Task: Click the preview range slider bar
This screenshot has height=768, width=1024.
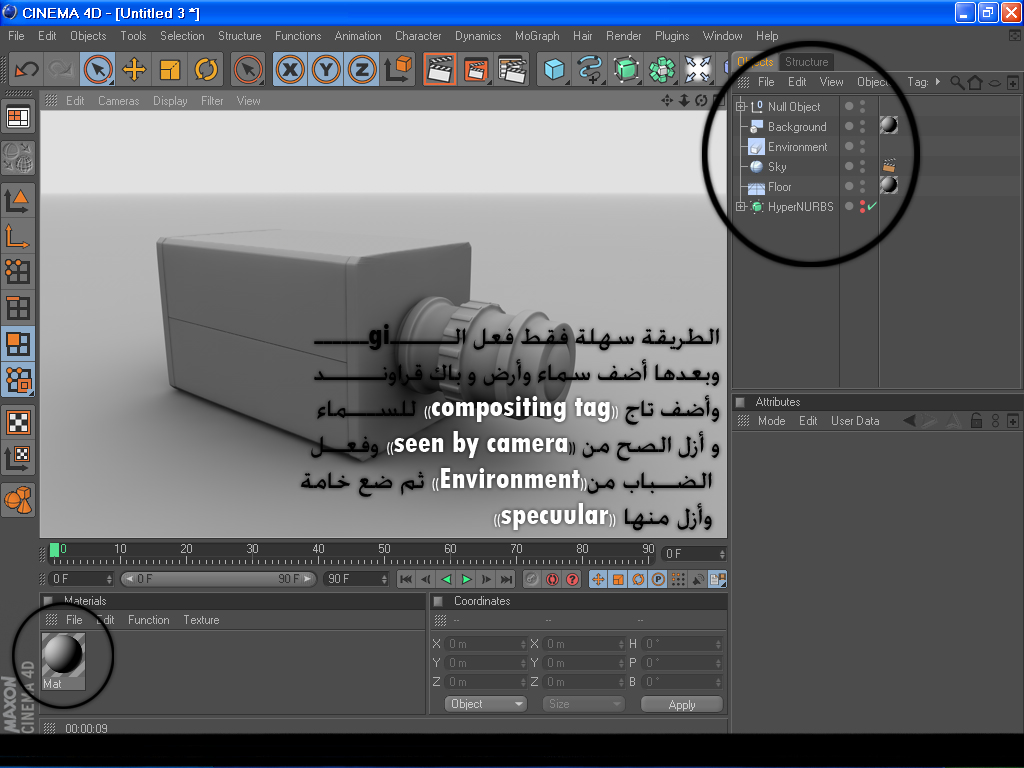Action: [219, 579]
